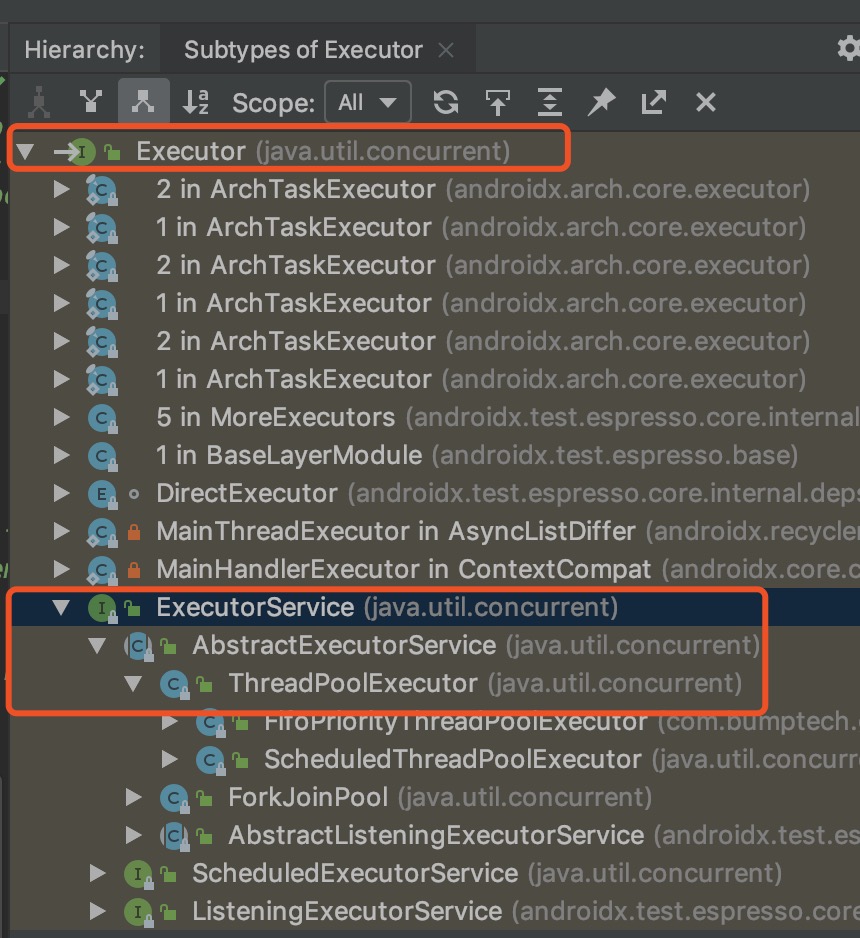Click the Expand All toolbar icon
Image resolution: width=860 pixels, height=938 pixels.
550,102
